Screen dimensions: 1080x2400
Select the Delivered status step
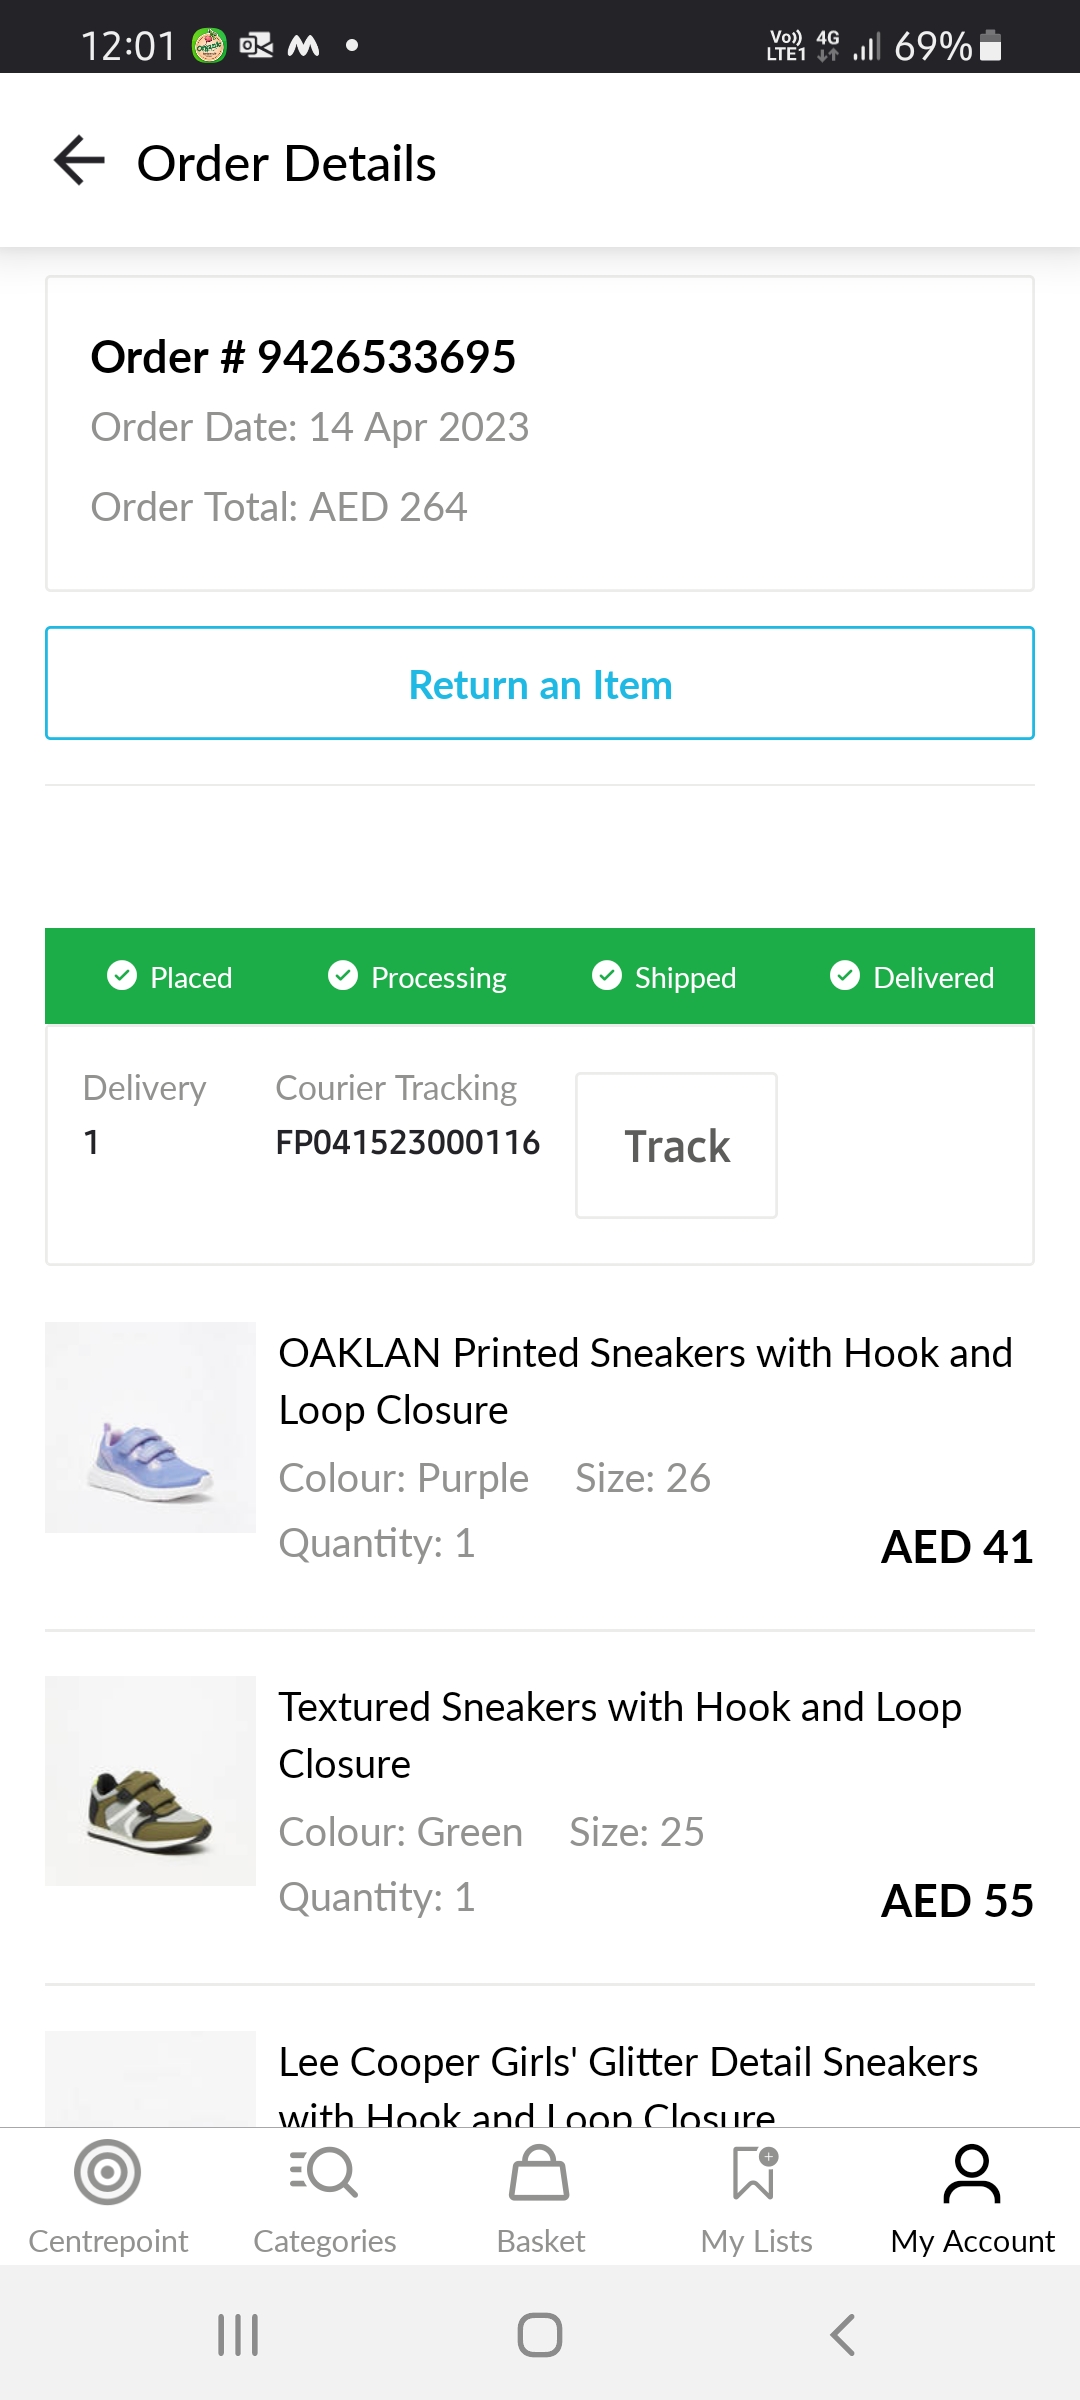912,977
